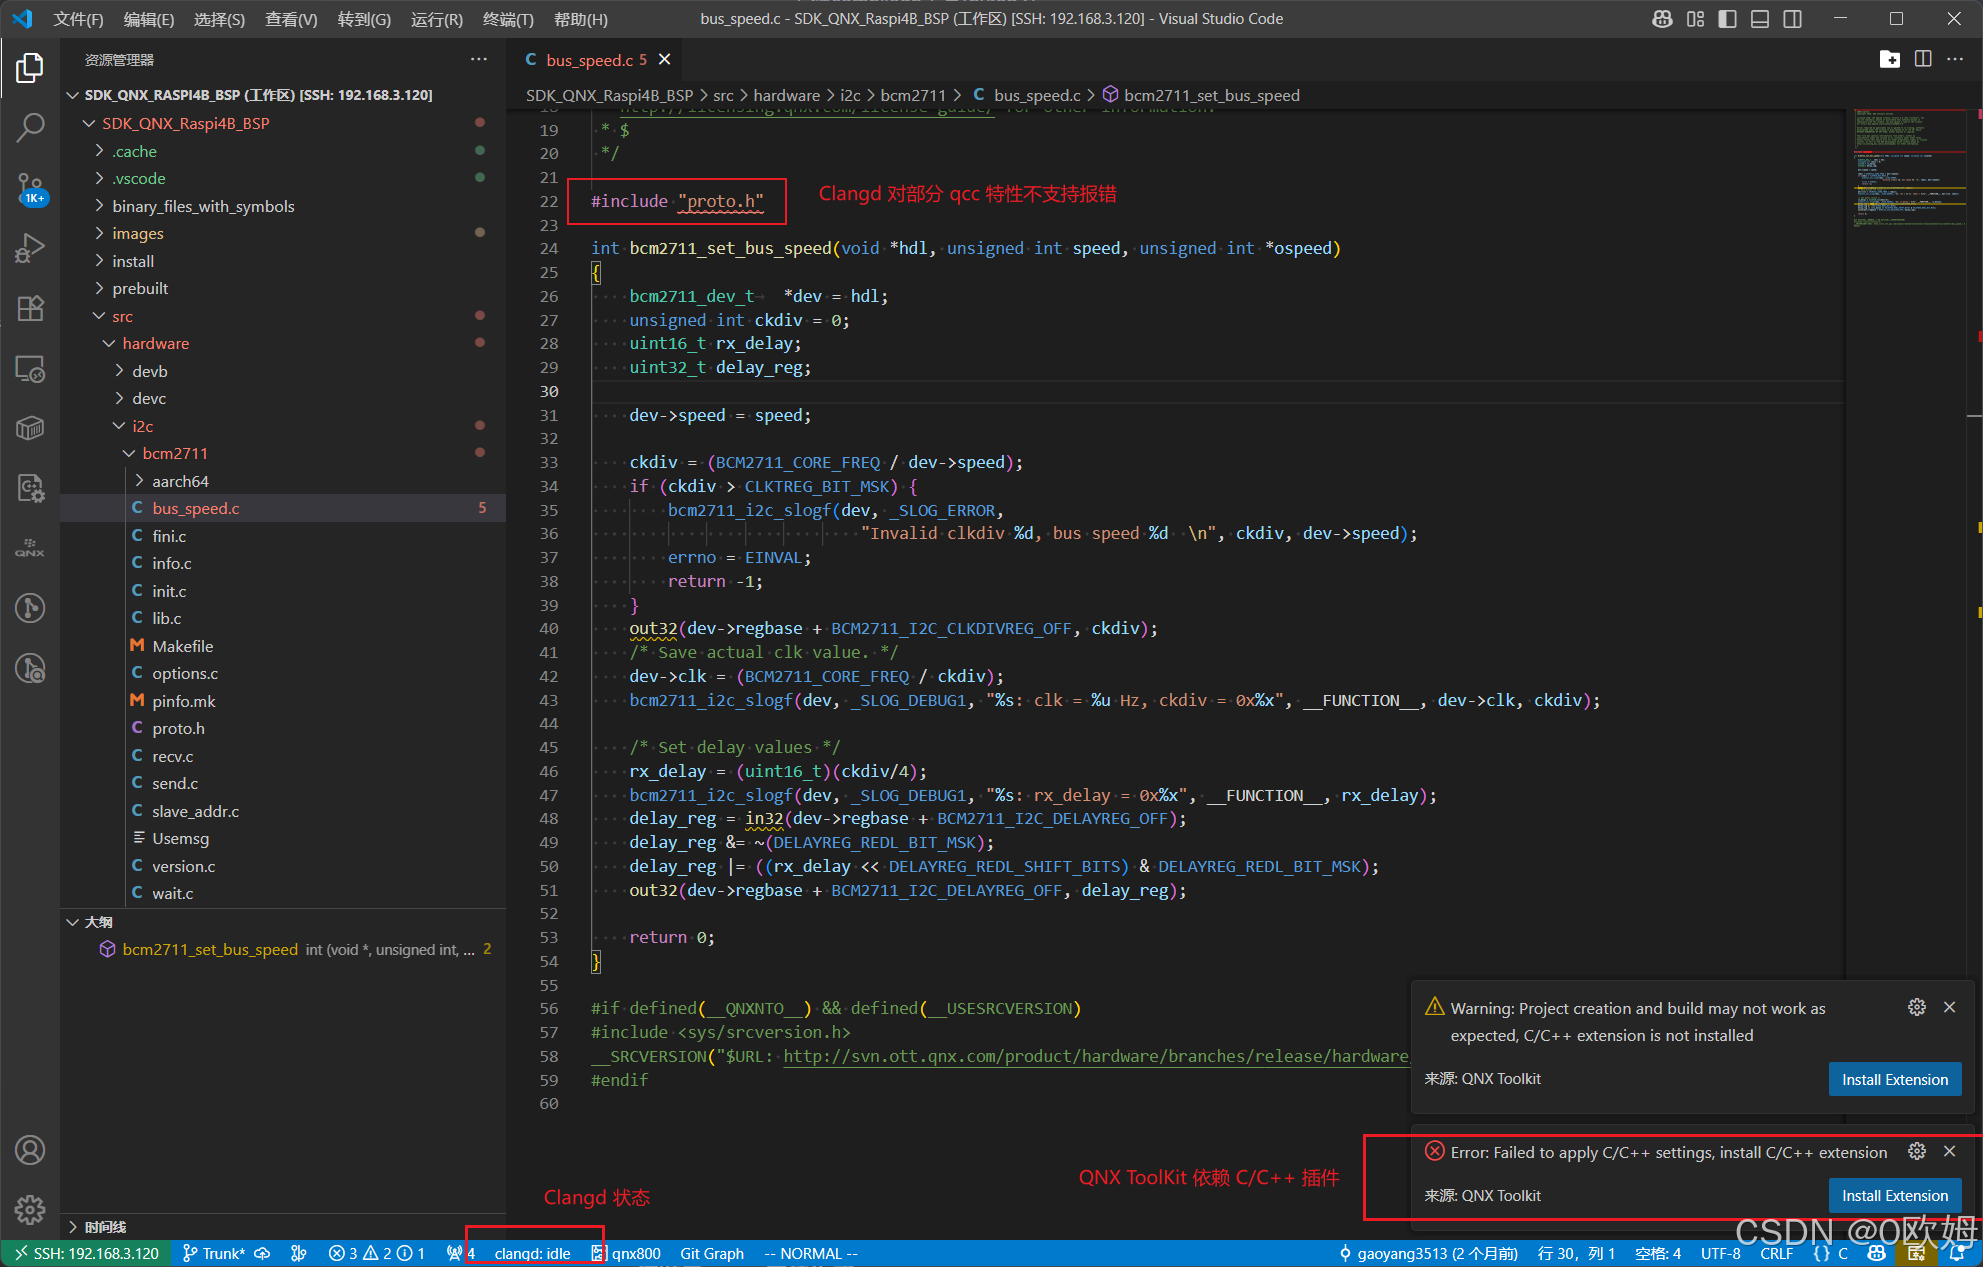
Task: Open the Manage gear in activity bar
Action: click(x=30, y=1209)
